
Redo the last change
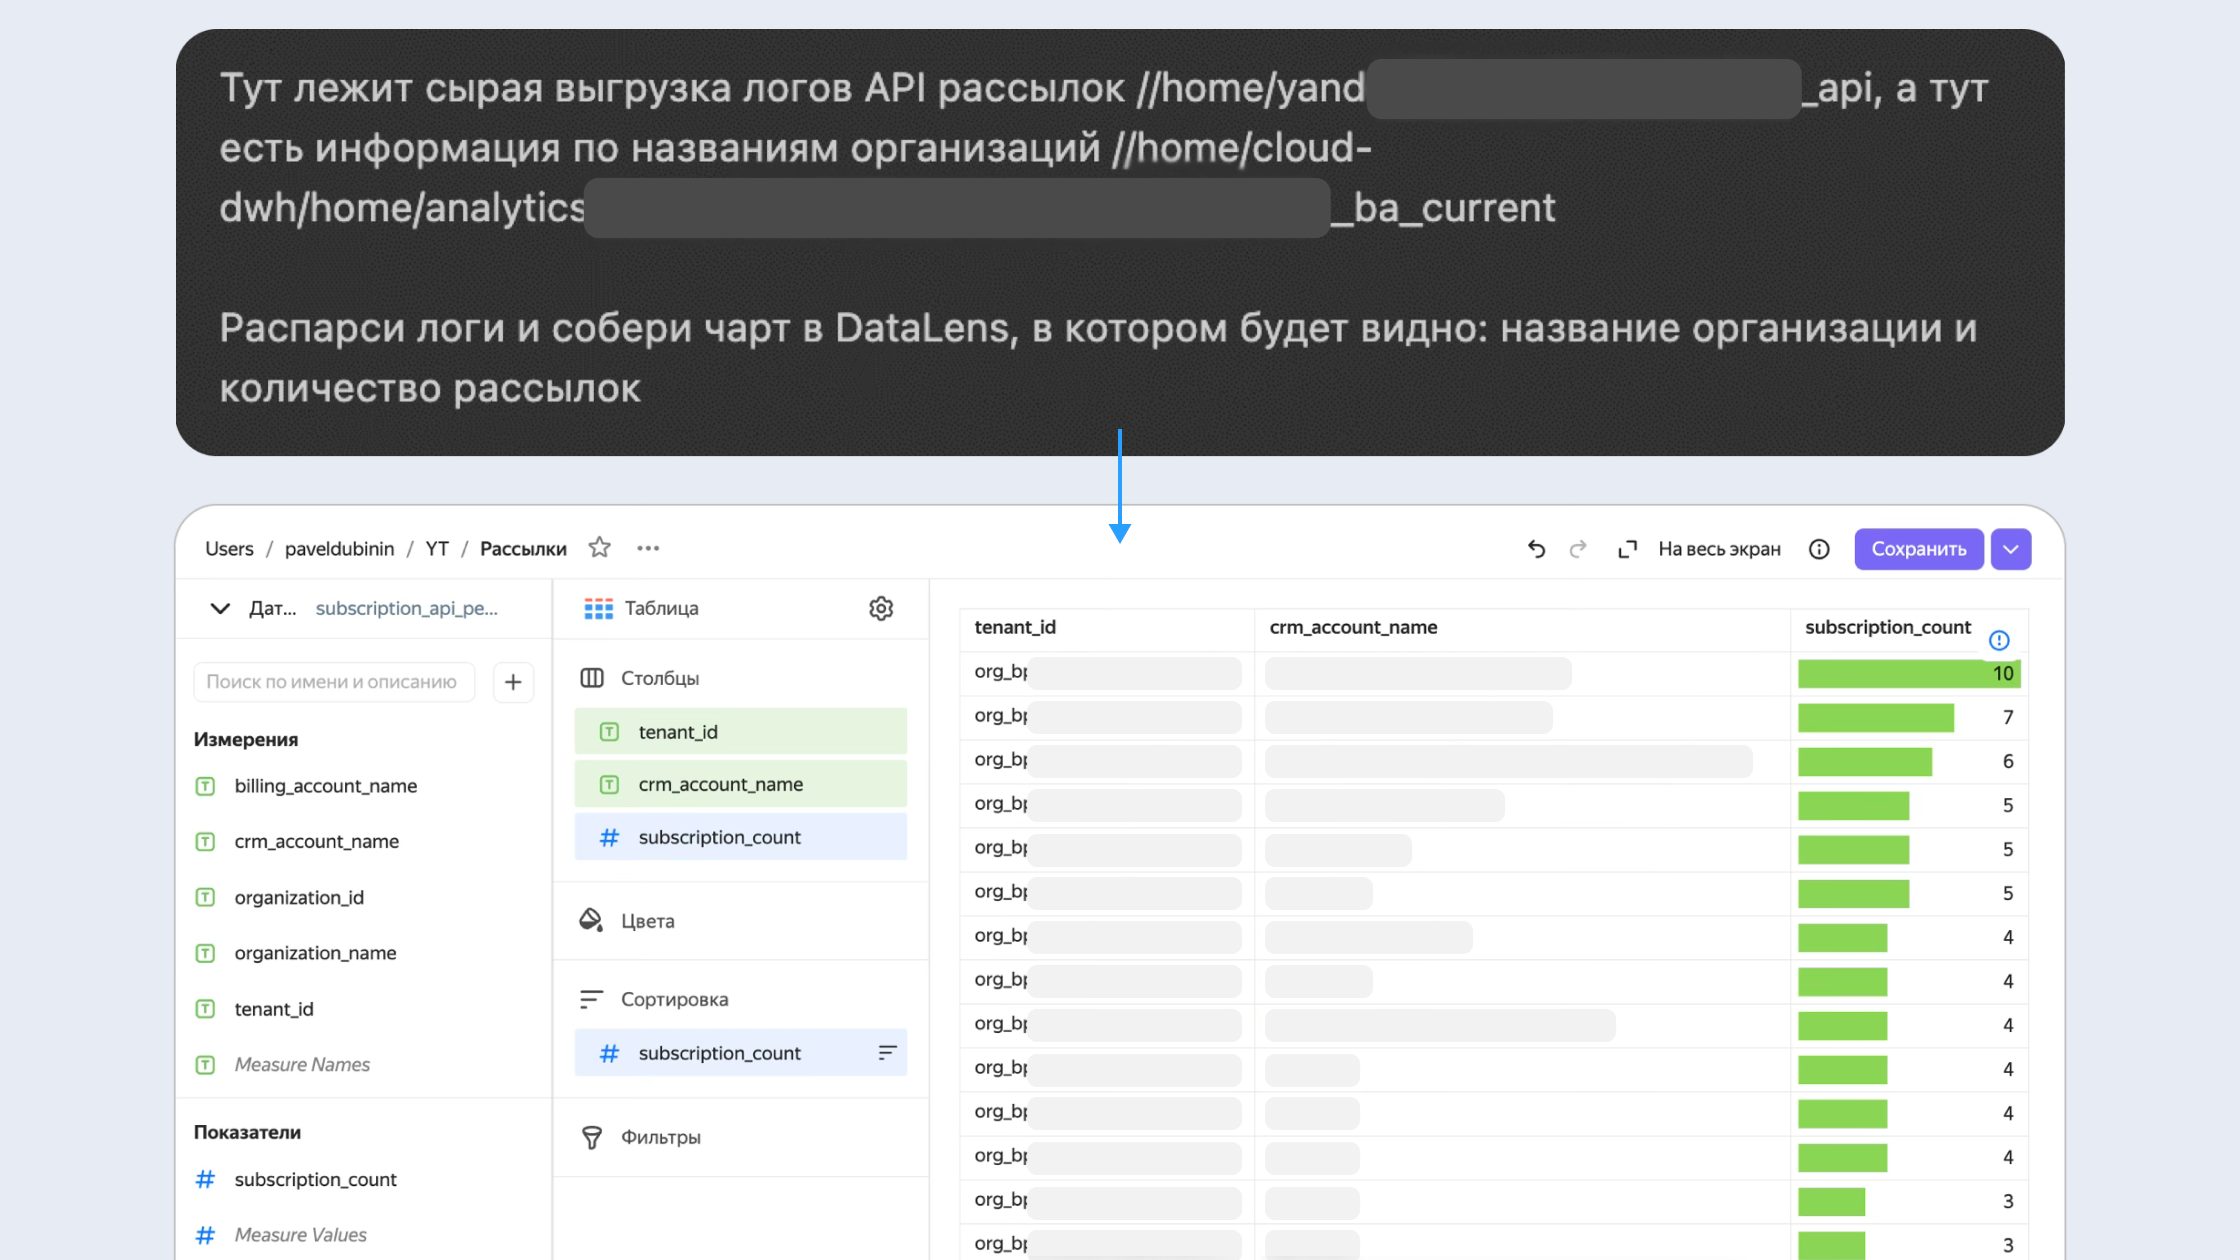(x=1578, y=549)
